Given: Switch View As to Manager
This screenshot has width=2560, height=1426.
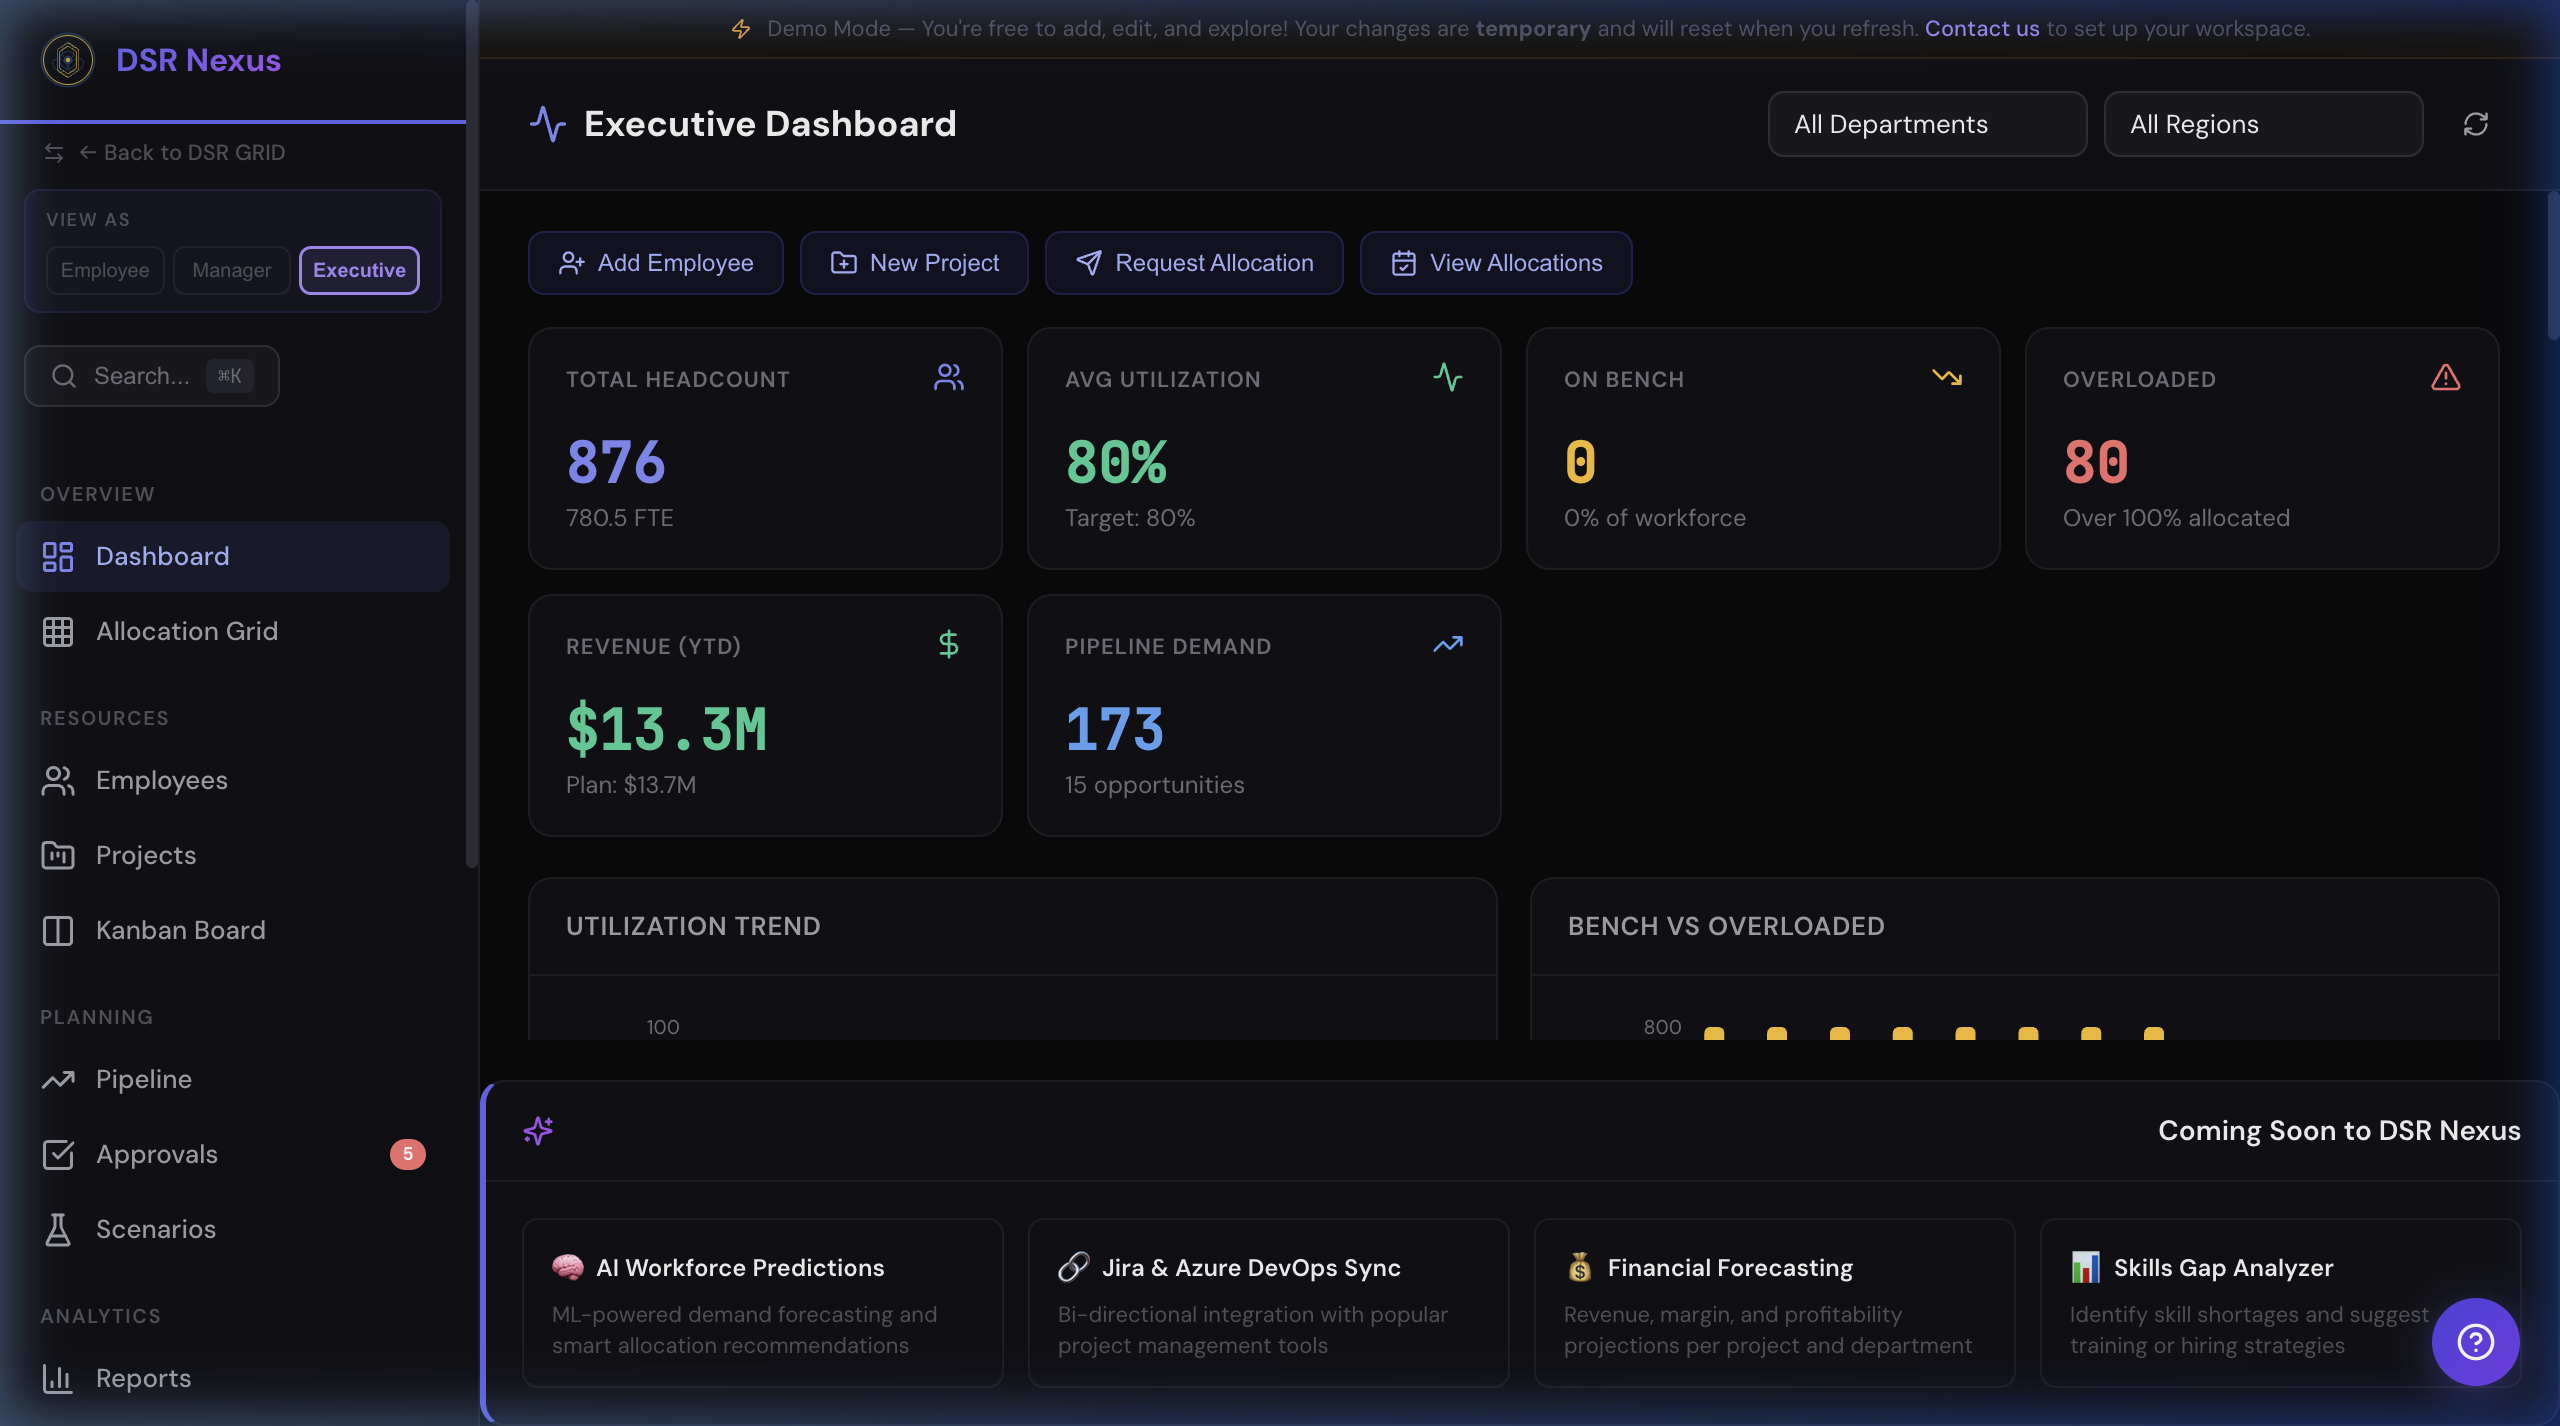Looking at the screenshot, I should click(231, 270).
